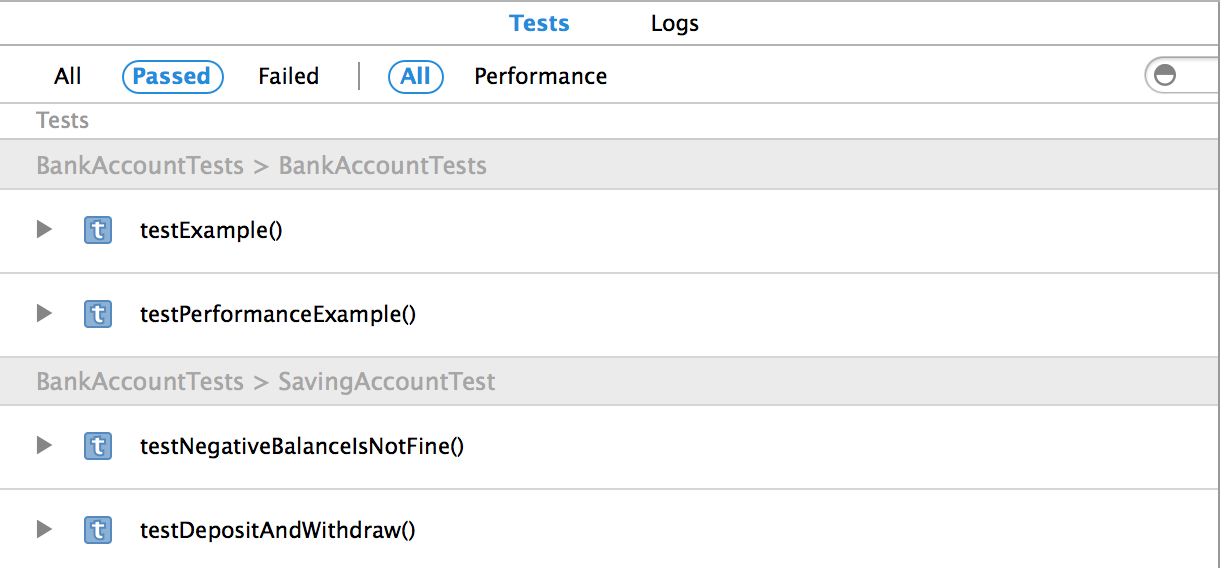
Task: Expand the testExample() disclosure triangle
Action: [x=43, y=230]
